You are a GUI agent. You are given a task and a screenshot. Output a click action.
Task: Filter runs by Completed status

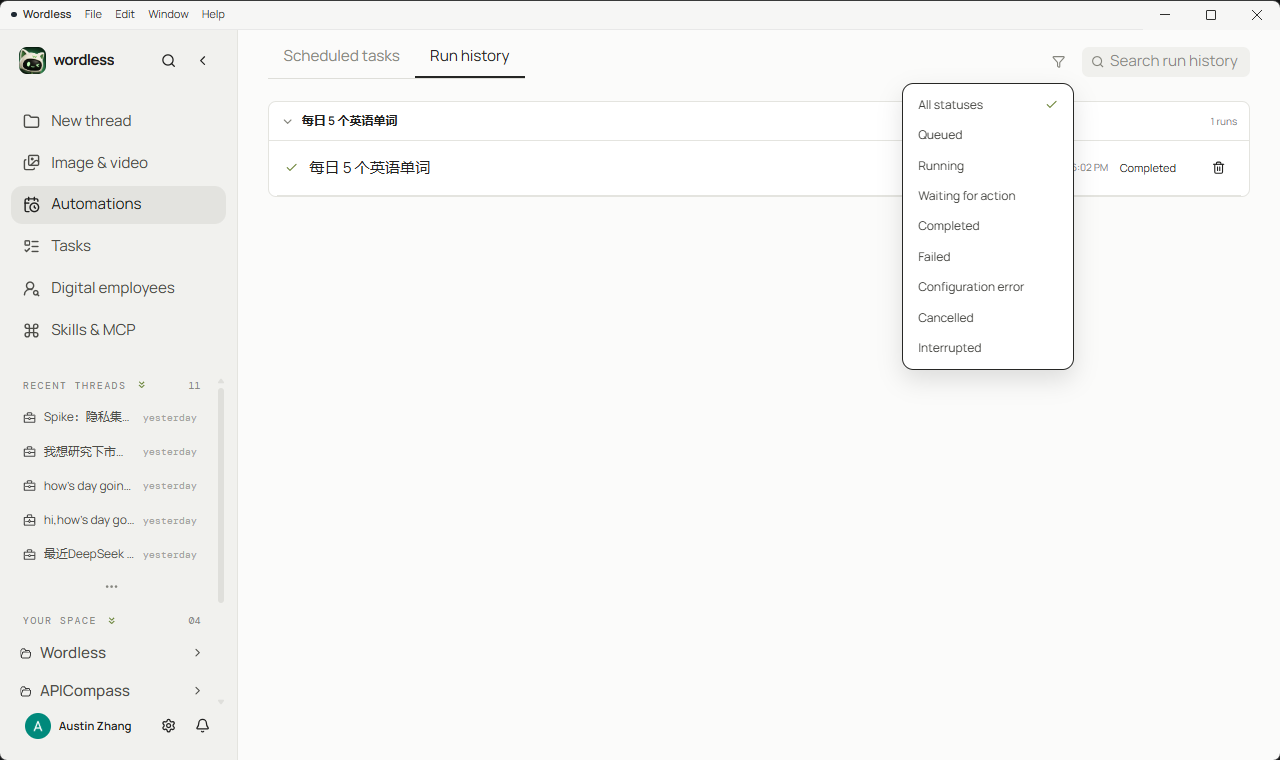(988, 226)
